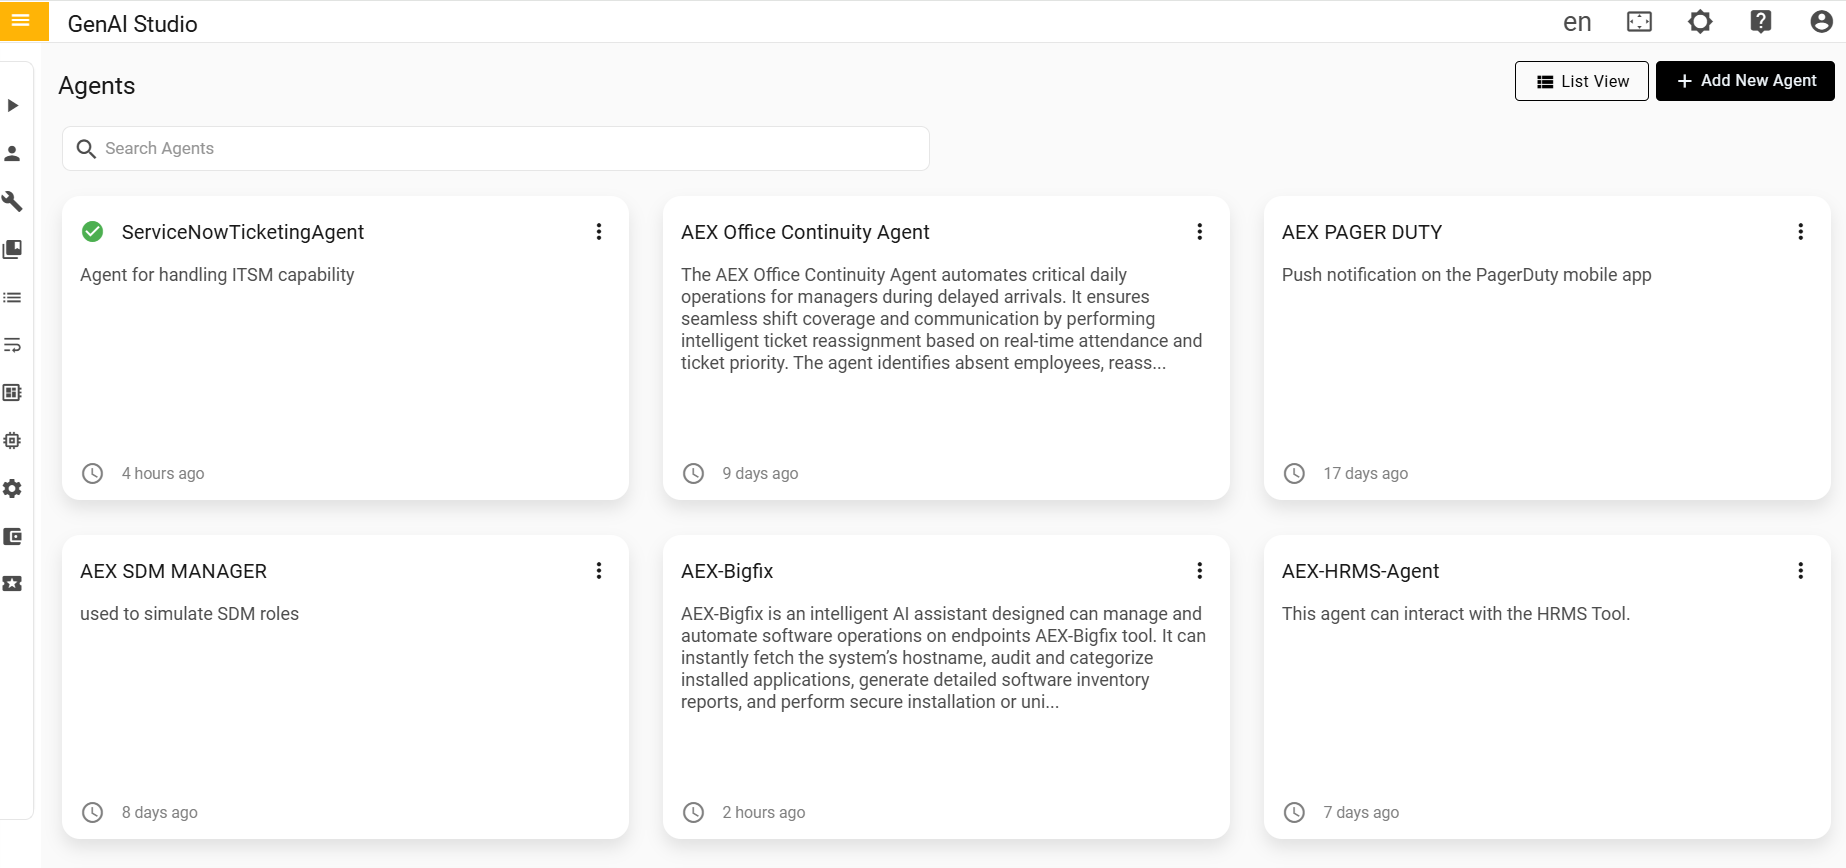Viewport: 1846px width, 868px height.
Task: Open the hamburger menu button
Action: [21, 20]
